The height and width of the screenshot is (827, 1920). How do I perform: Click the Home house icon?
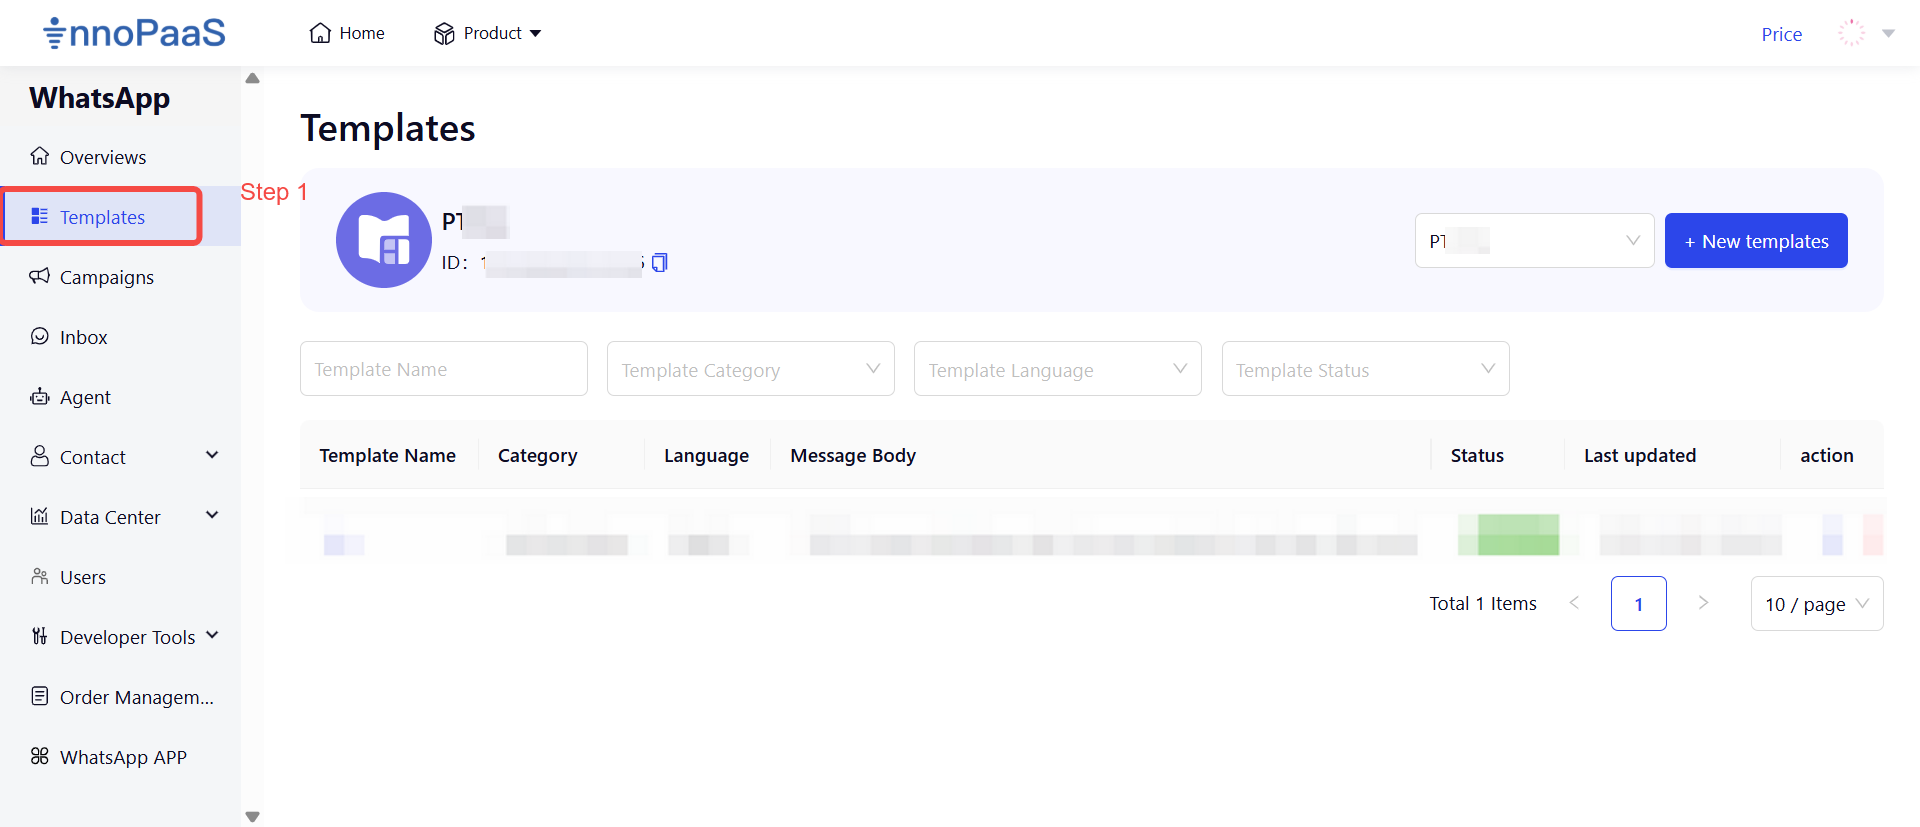click(x=320, y=33)
